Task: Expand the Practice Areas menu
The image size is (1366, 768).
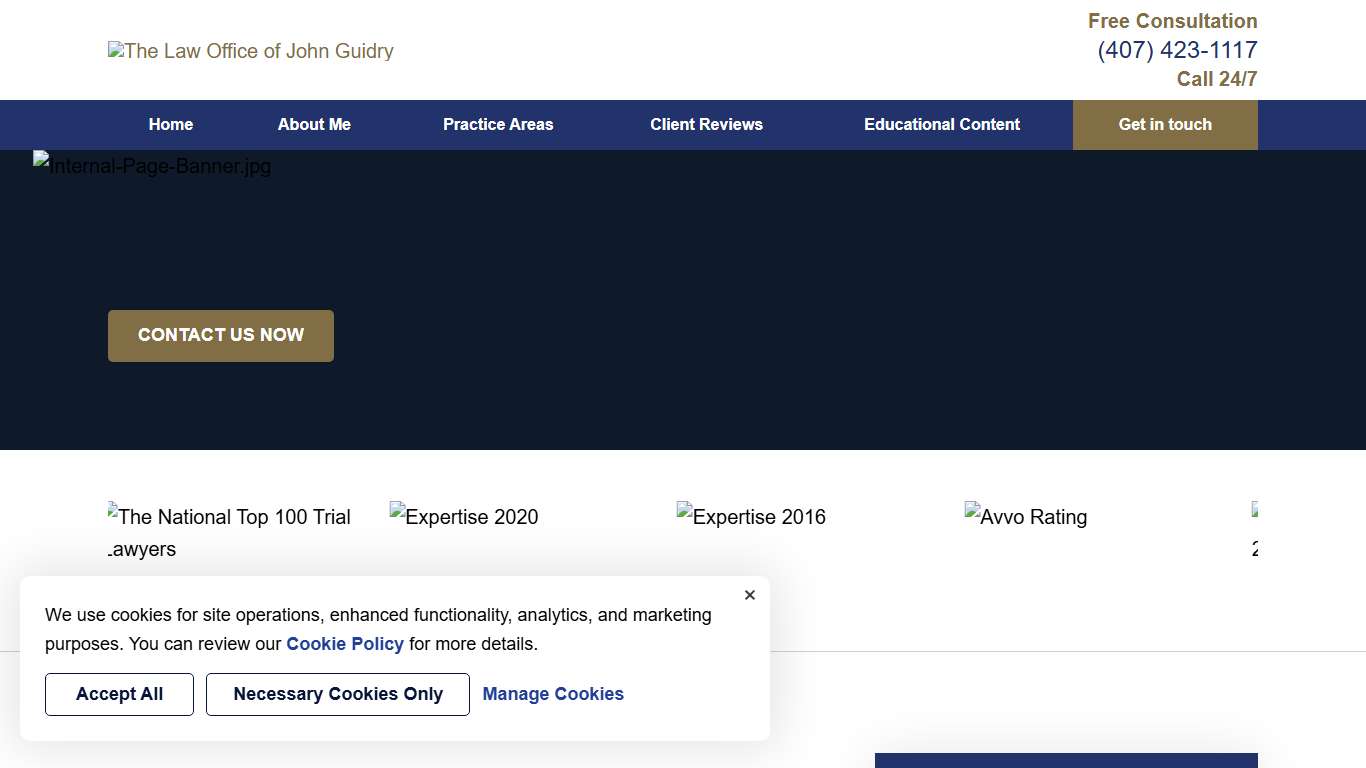Action: click(x=498, y=125)
